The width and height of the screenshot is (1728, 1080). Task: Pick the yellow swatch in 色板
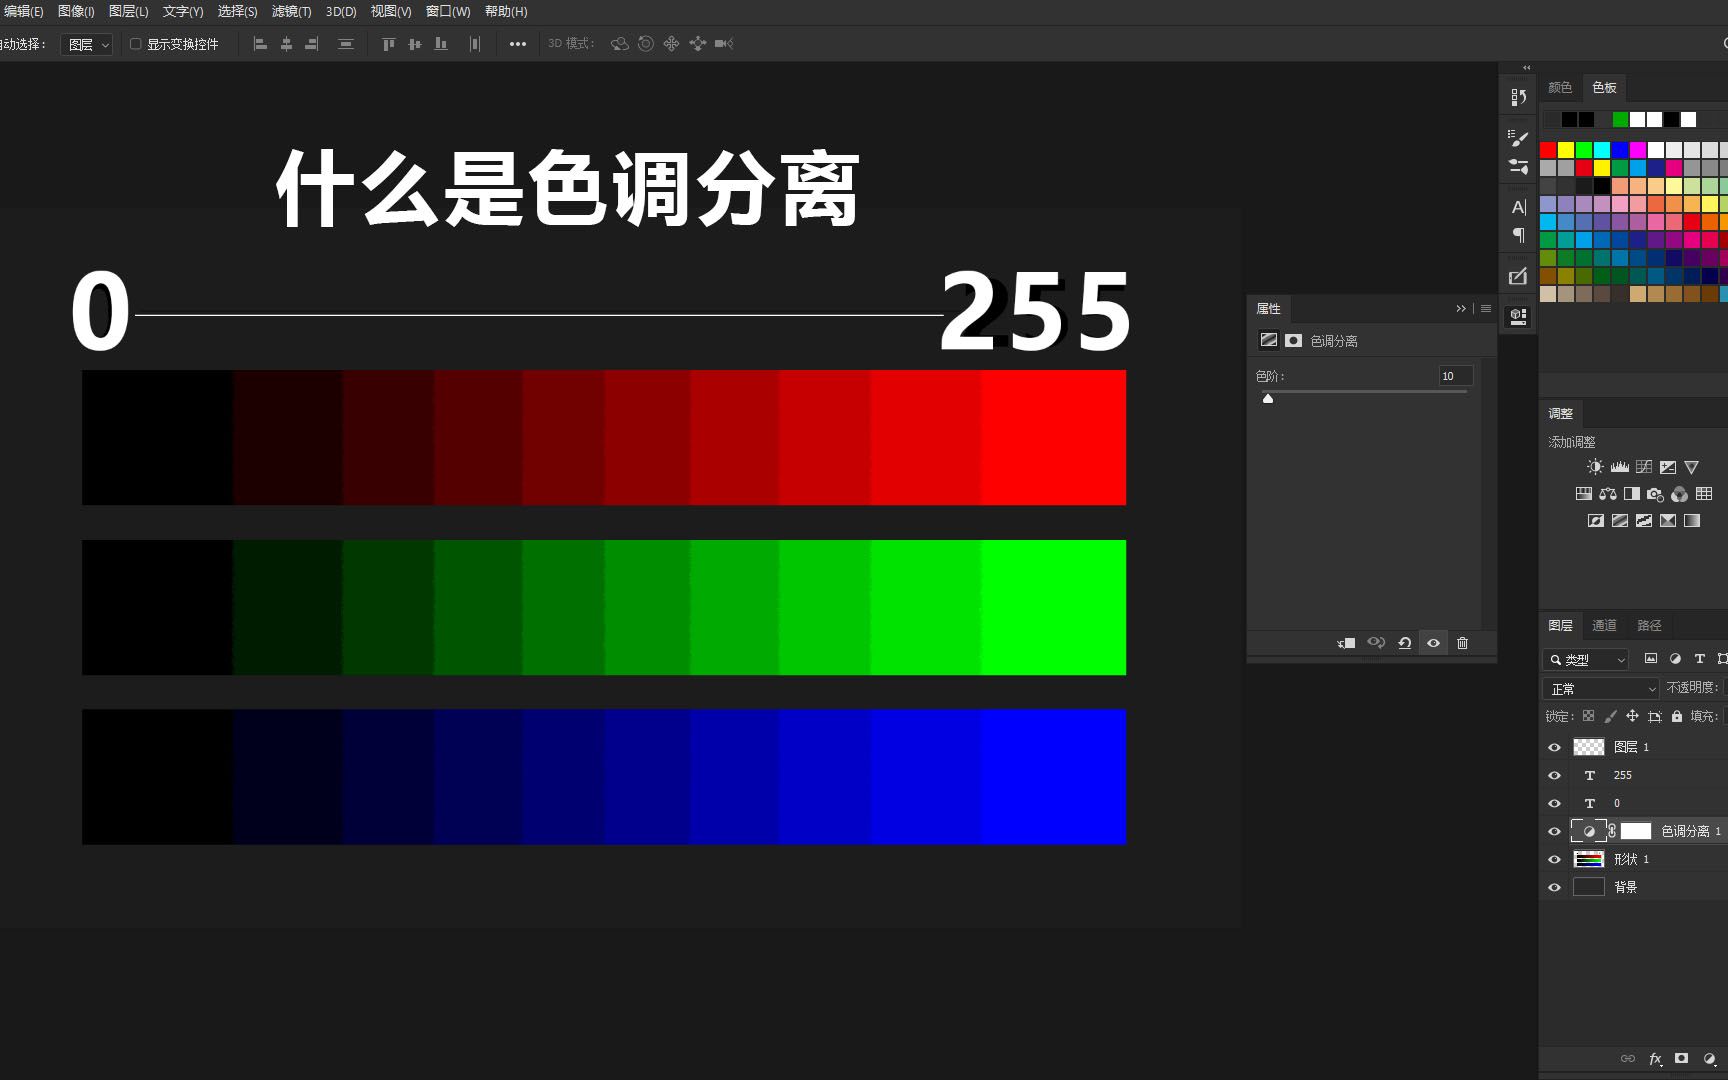(x=1566, y=150)
